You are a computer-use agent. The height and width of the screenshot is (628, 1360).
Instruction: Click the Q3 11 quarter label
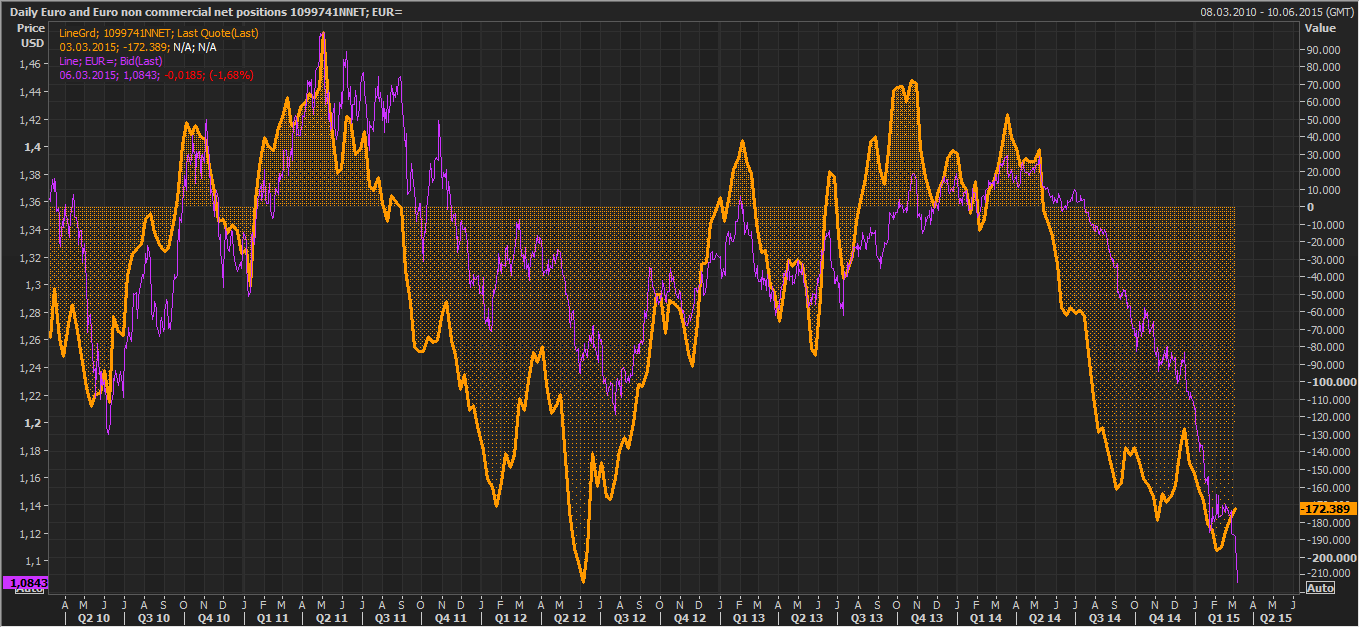tap(391, 618)
